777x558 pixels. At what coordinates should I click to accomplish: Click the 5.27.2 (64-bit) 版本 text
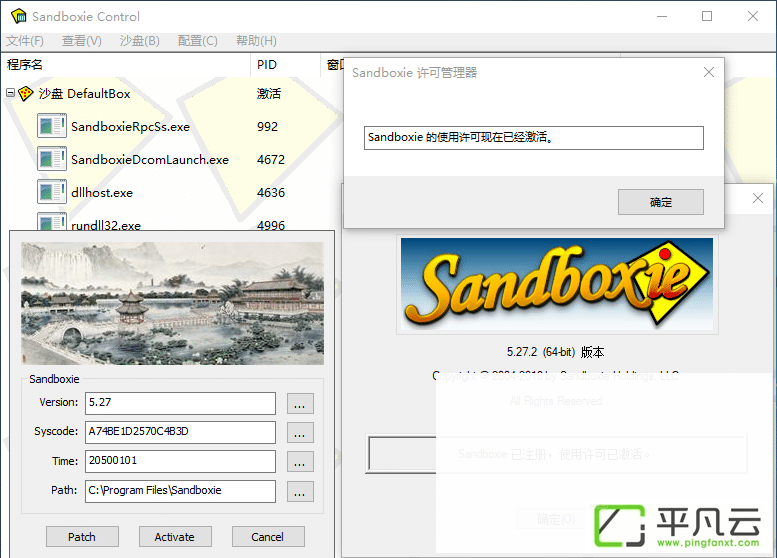(555, 352)
